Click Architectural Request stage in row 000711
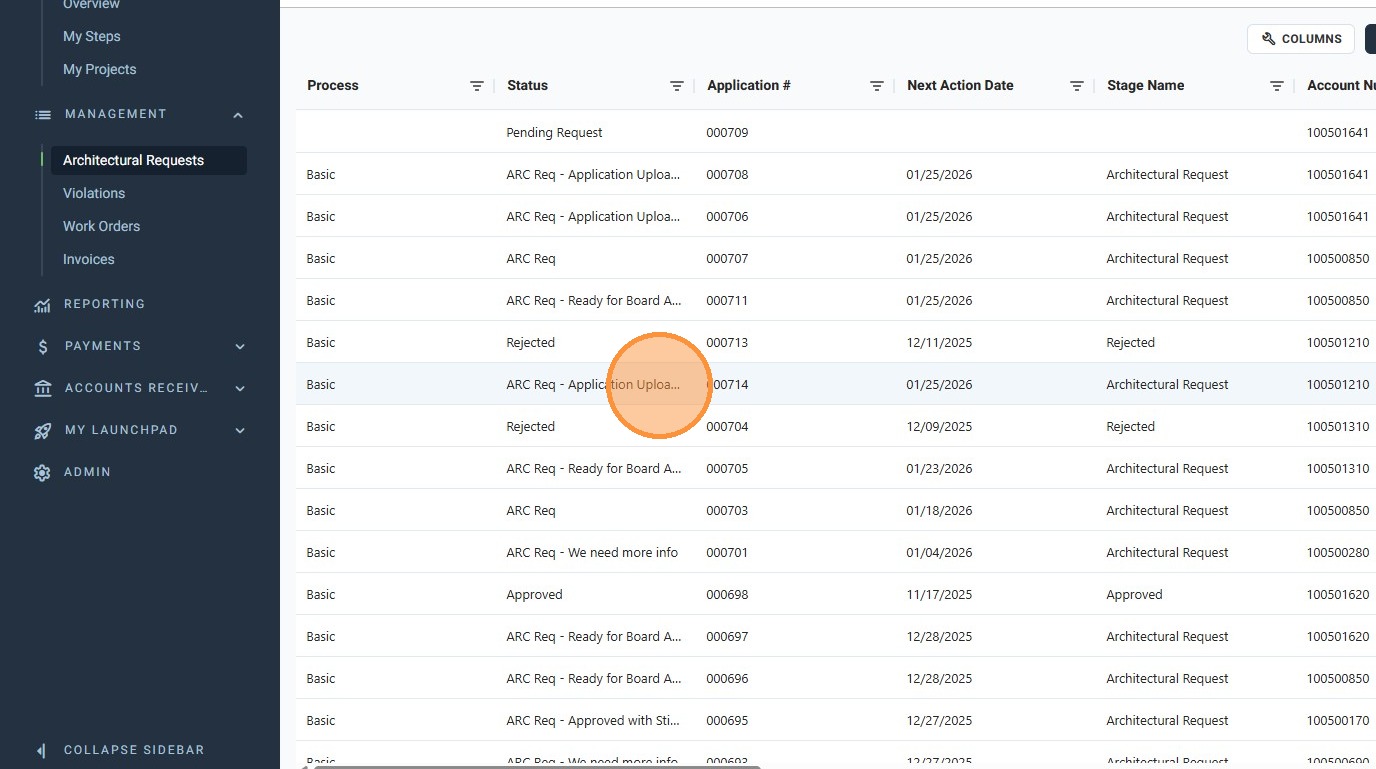1376x769 pixels. pos(1168,301)
